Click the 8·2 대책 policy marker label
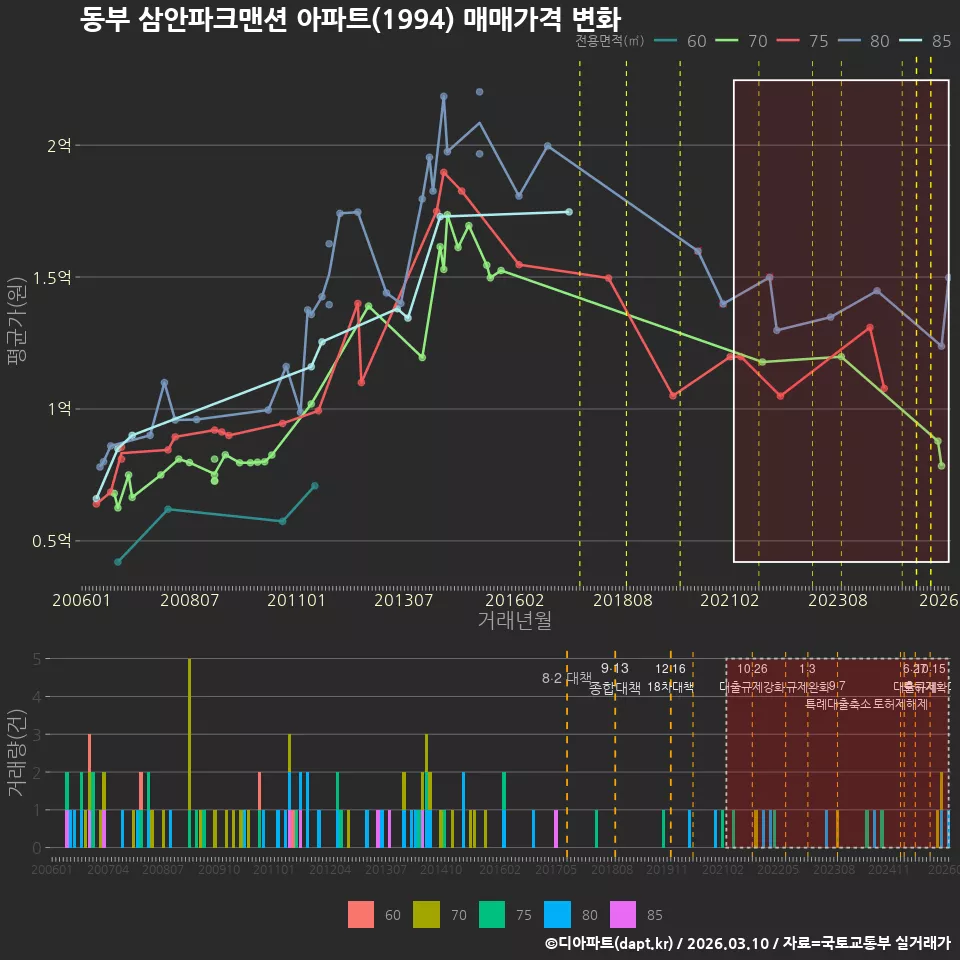Viewport: 960px width, 960px height. click(567, 678)
